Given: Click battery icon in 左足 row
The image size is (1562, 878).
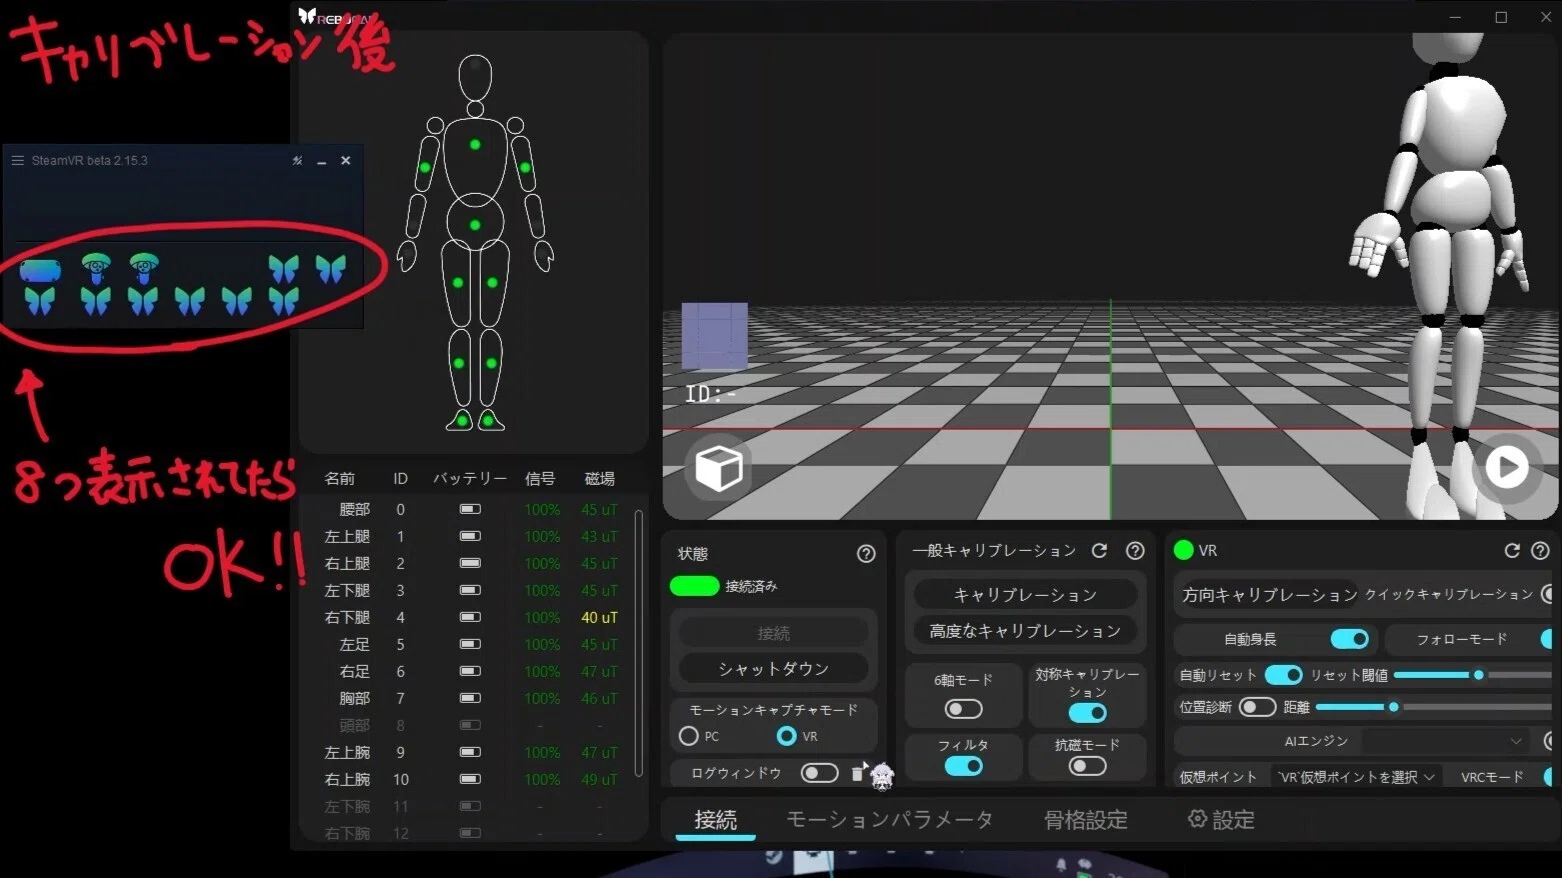Looking at the screenshot, I should coord(470,644).
